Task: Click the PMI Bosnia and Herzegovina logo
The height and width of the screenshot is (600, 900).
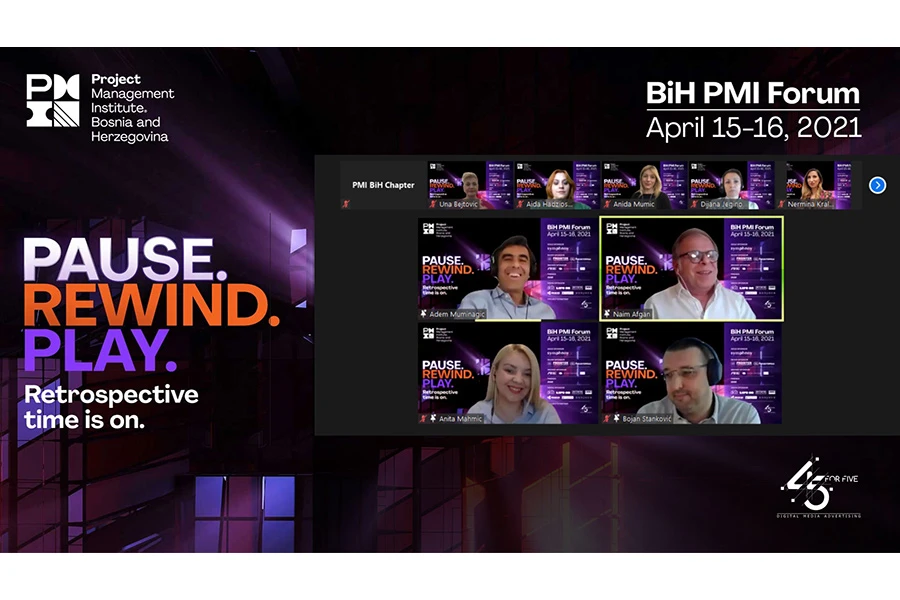Action: click(x=100, y=107)
